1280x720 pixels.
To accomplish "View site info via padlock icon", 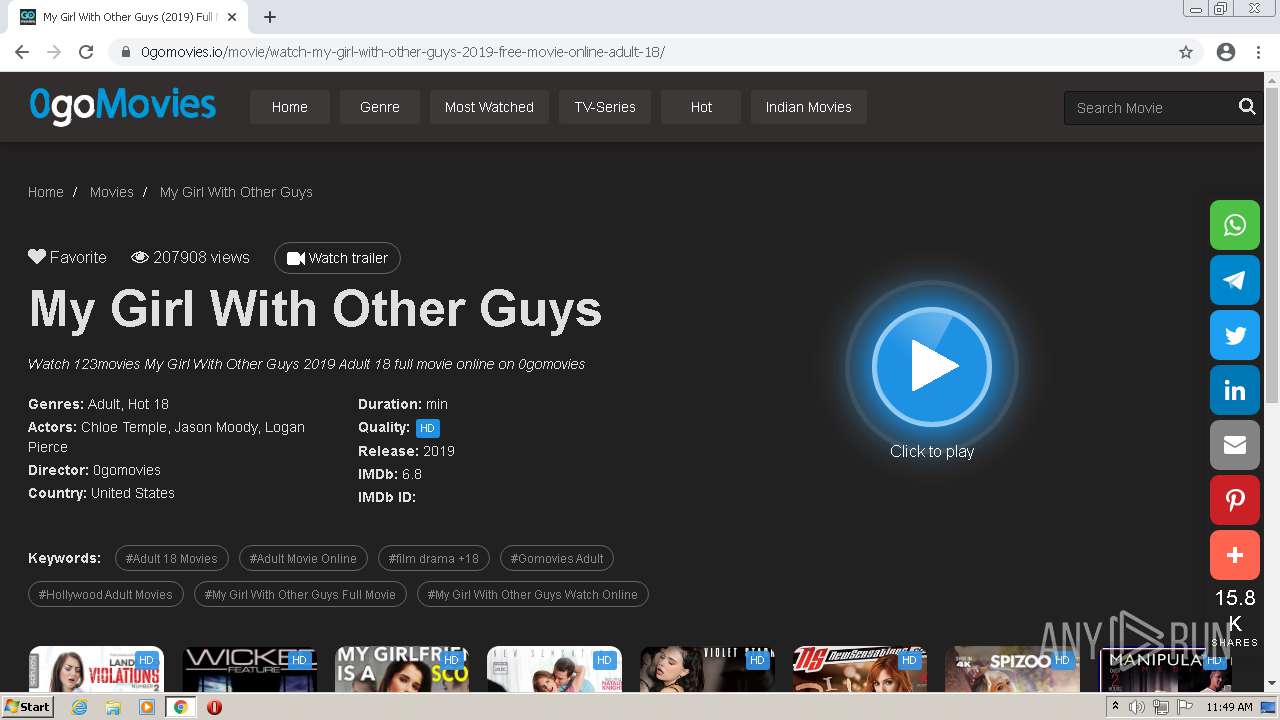I will [x=126, y=52].
